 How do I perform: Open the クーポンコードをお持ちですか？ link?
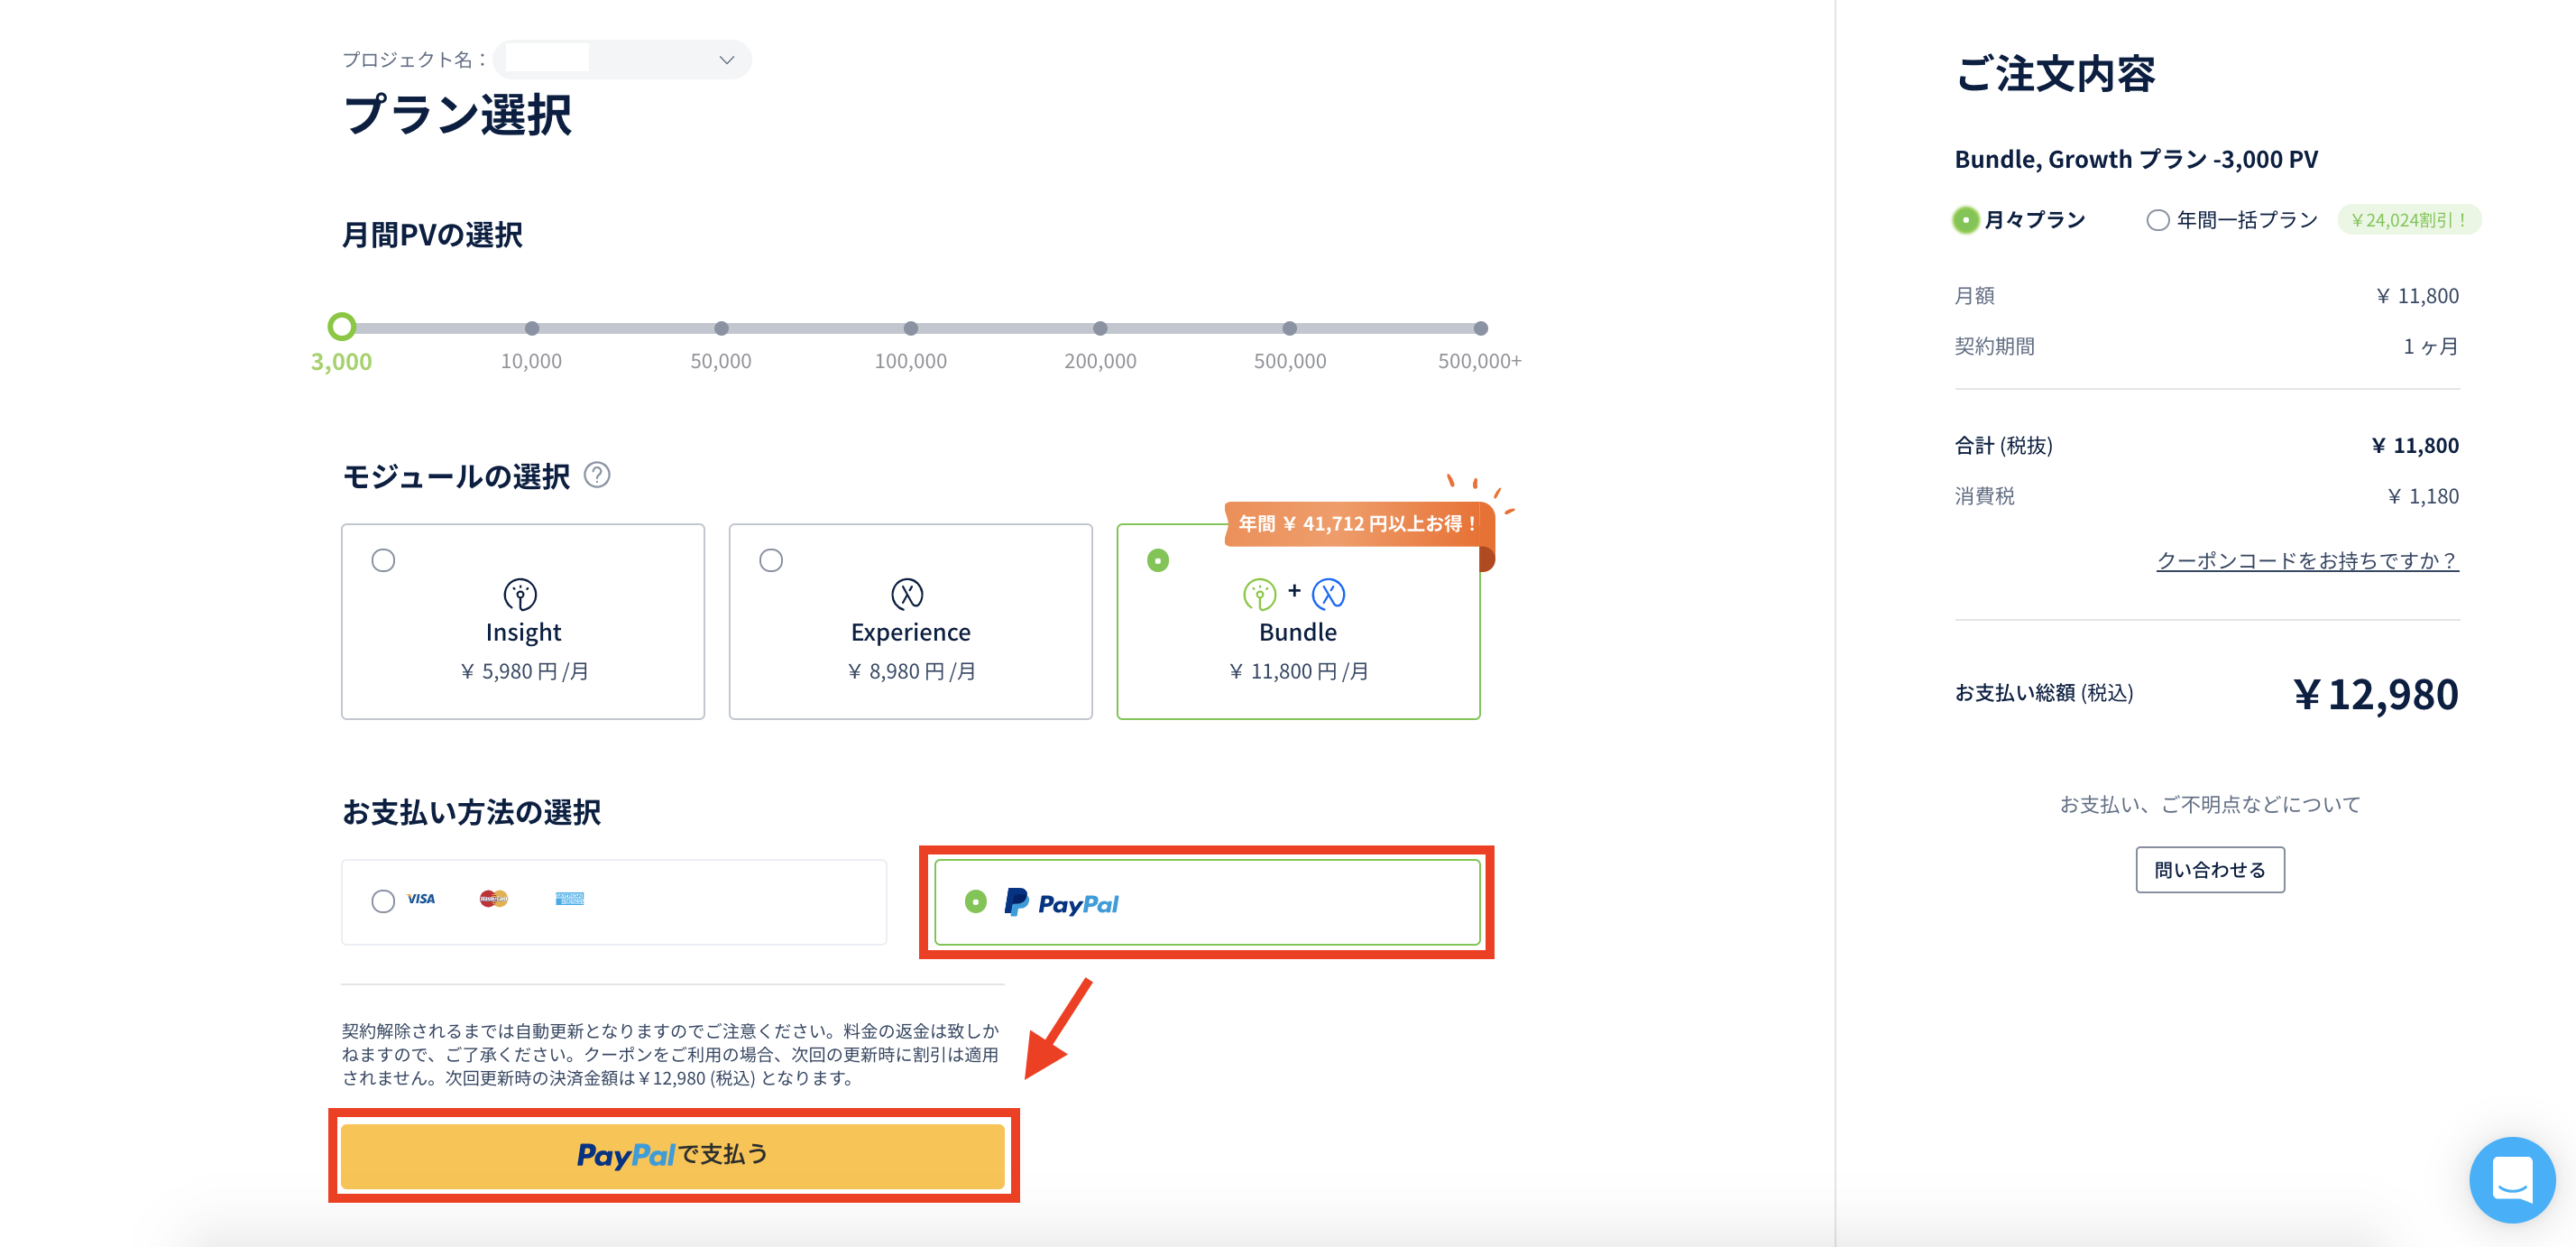[x=2307, y=561]
